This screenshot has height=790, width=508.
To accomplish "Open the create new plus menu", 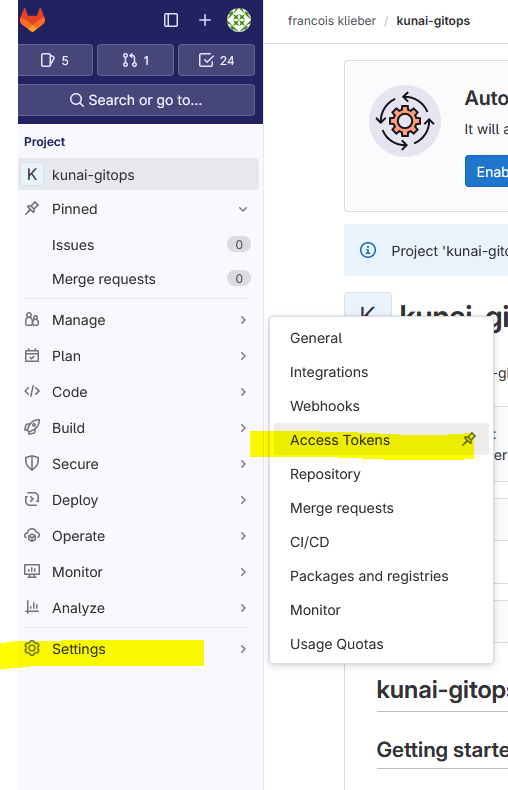I will (205, 20).
